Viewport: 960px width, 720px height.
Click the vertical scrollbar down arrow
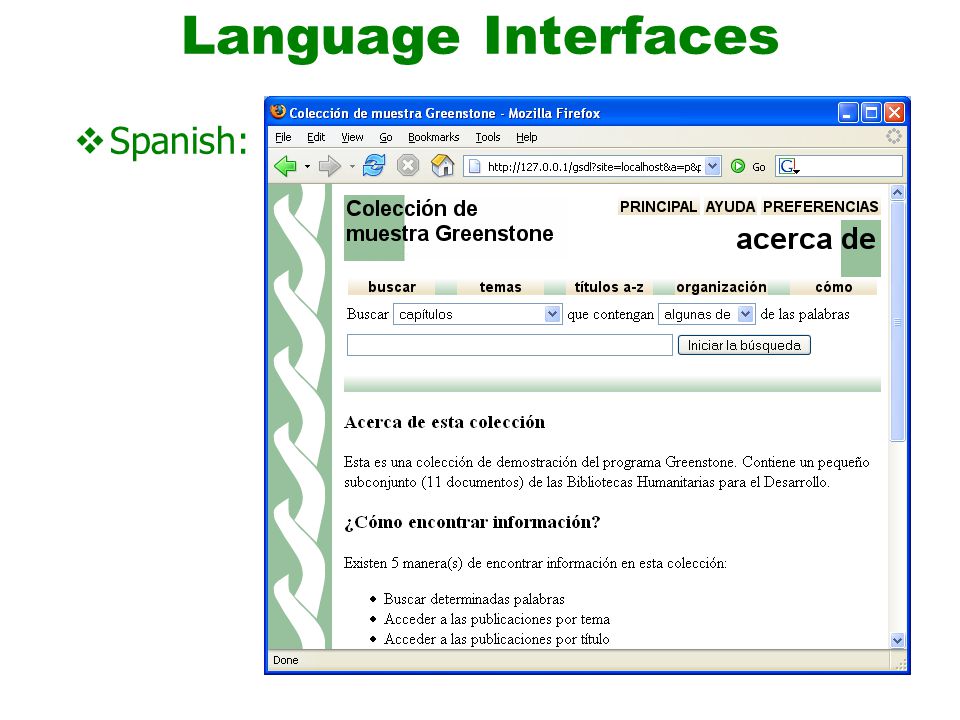coord(898,640)
